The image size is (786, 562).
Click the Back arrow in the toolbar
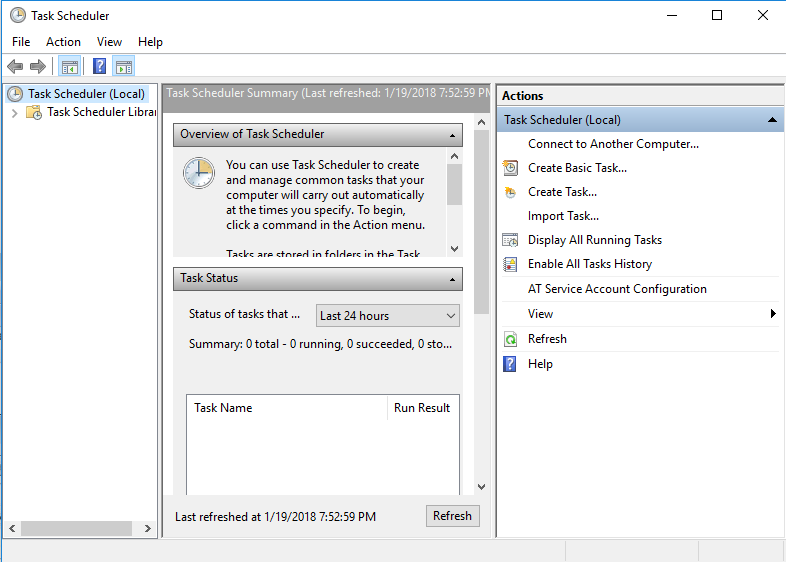pos(15,67)
